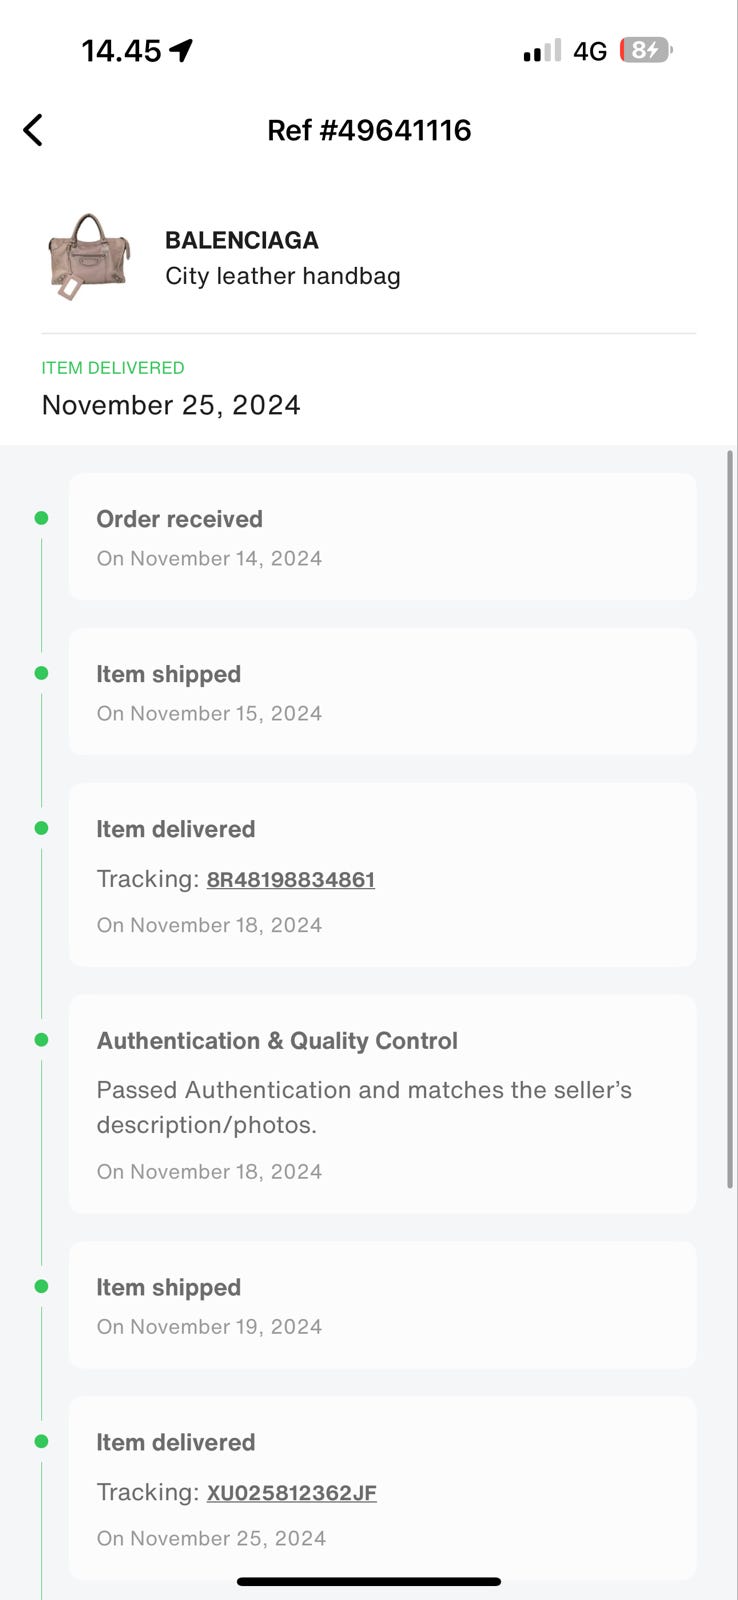
Task: Tap the location arrow status icon
Action: 181,50
